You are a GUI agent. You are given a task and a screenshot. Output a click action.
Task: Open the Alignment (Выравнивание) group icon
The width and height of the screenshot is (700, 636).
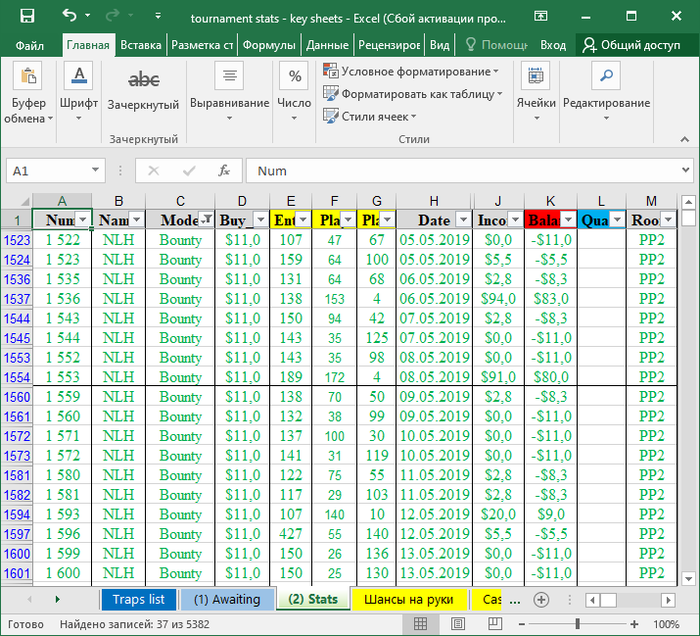tap(229, 77)
